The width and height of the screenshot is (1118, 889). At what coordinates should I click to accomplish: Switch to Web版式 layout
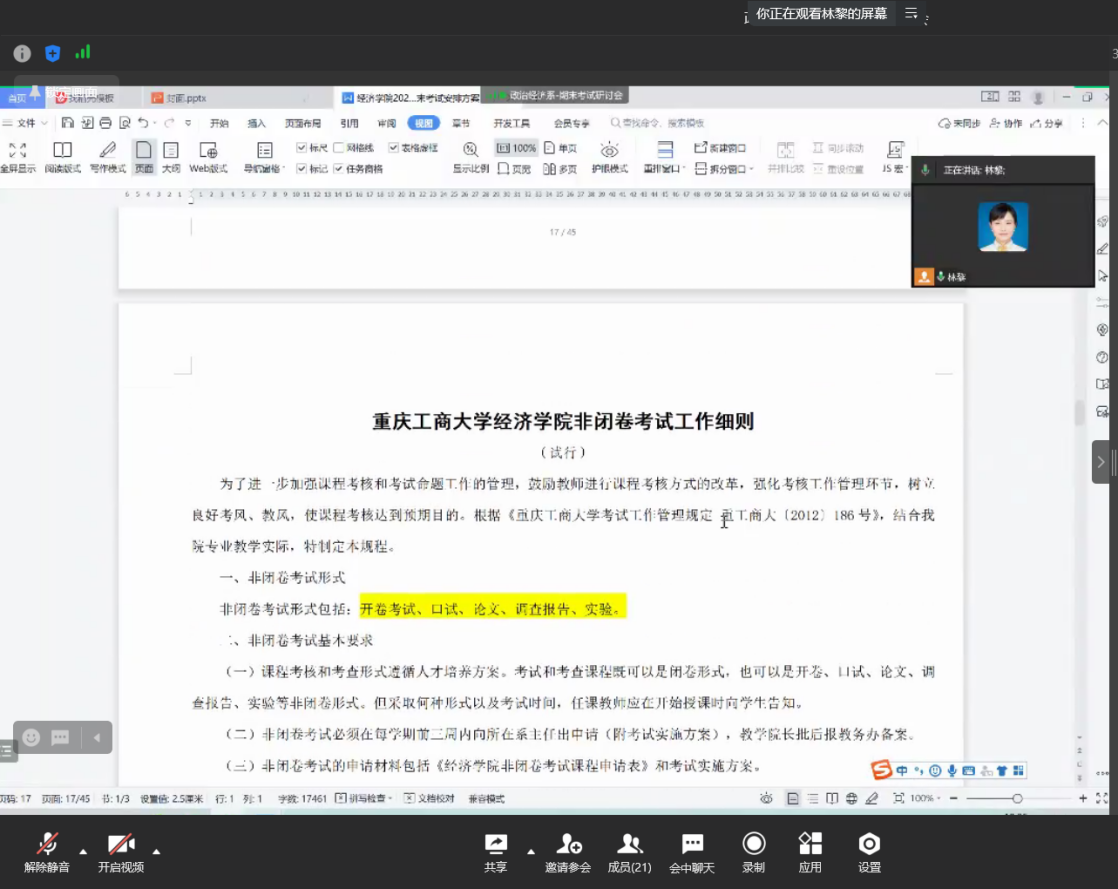pos(208,156)
